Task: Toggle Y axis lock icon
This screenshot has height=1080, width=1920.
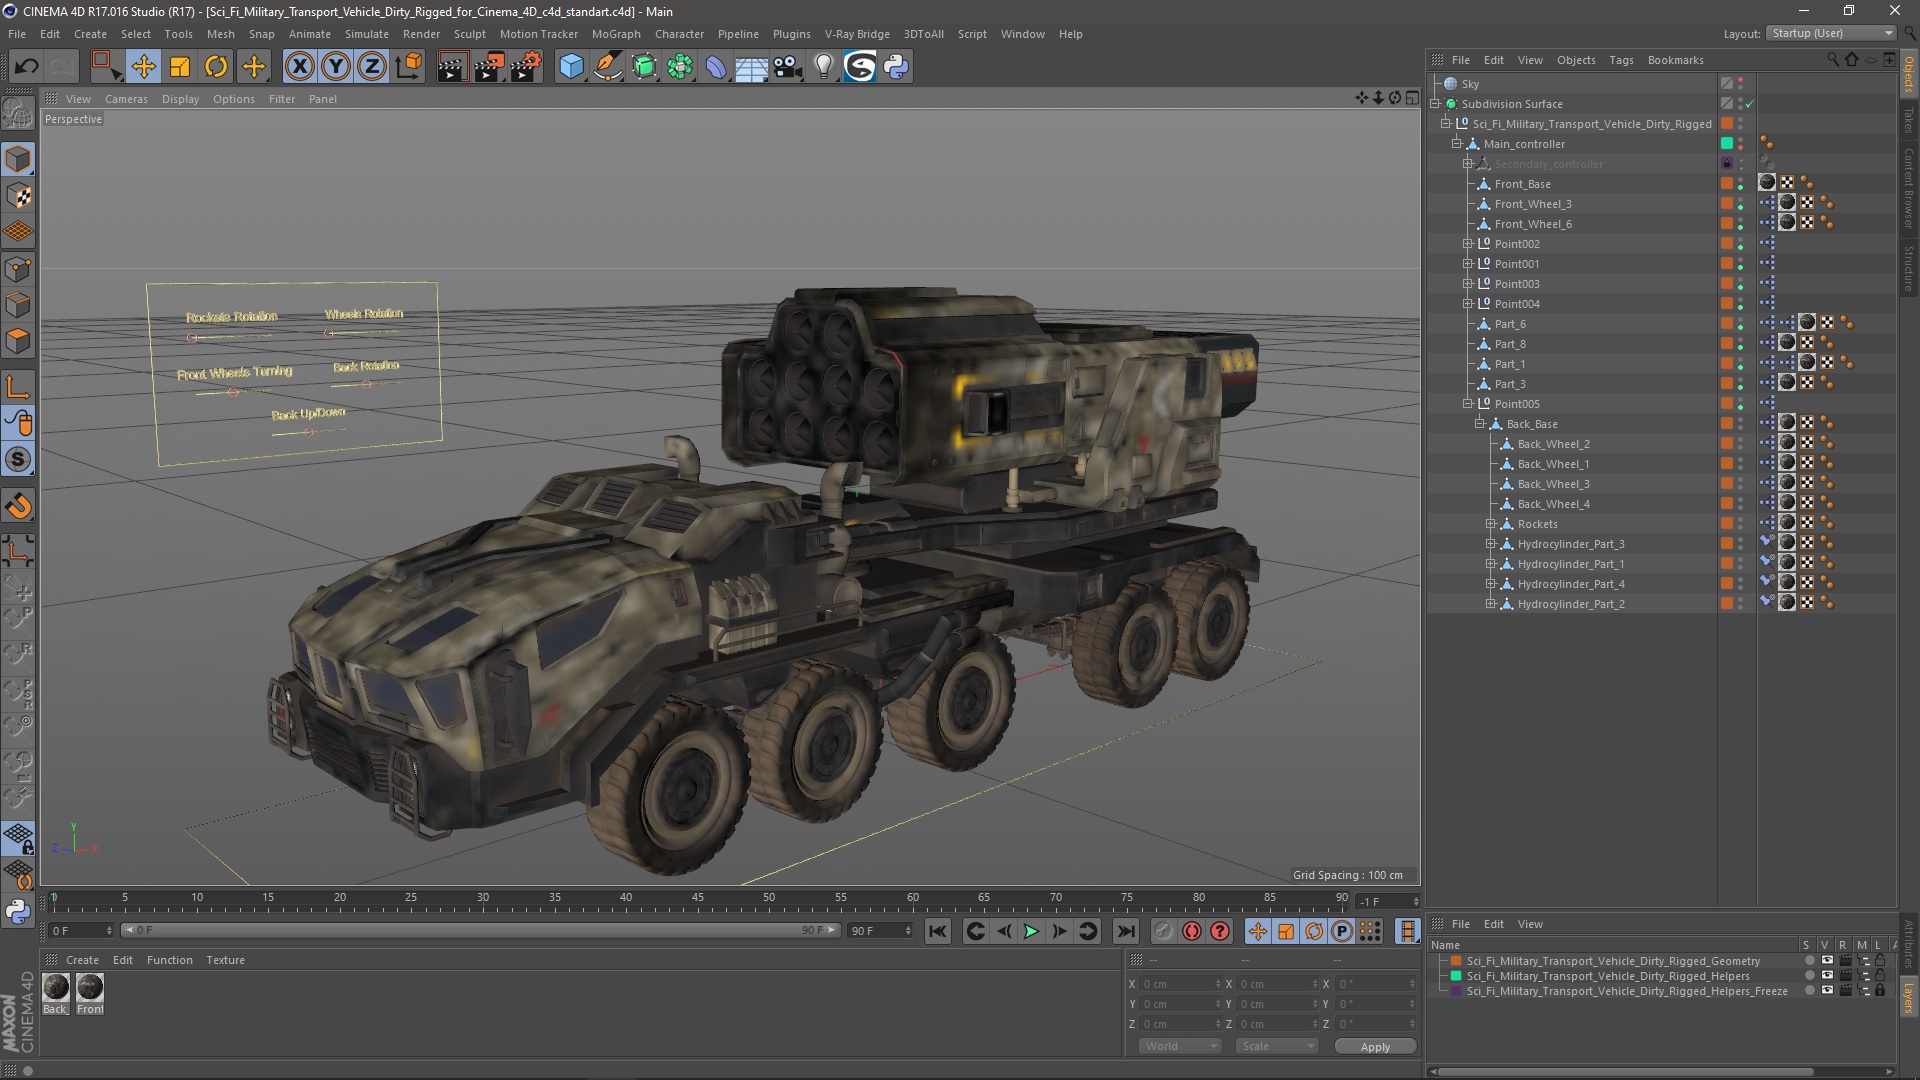Action: (335, 67)
